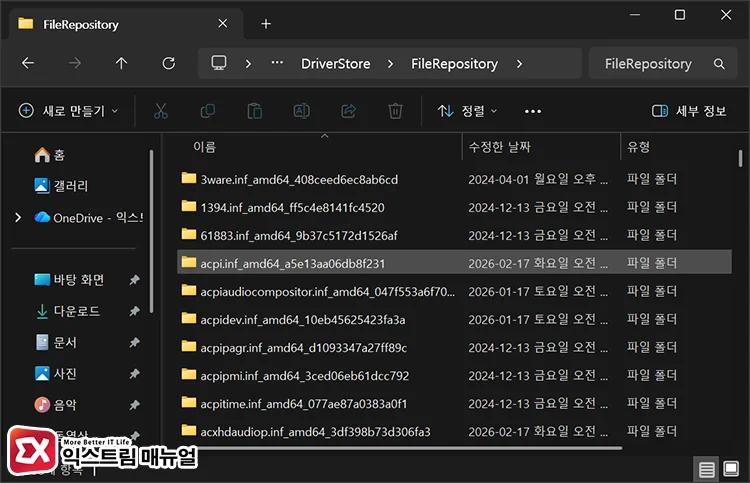This screenshot has width=750, height=483.
Task: Click the pin icon beside 문서
Action: (x=134, y=342)
